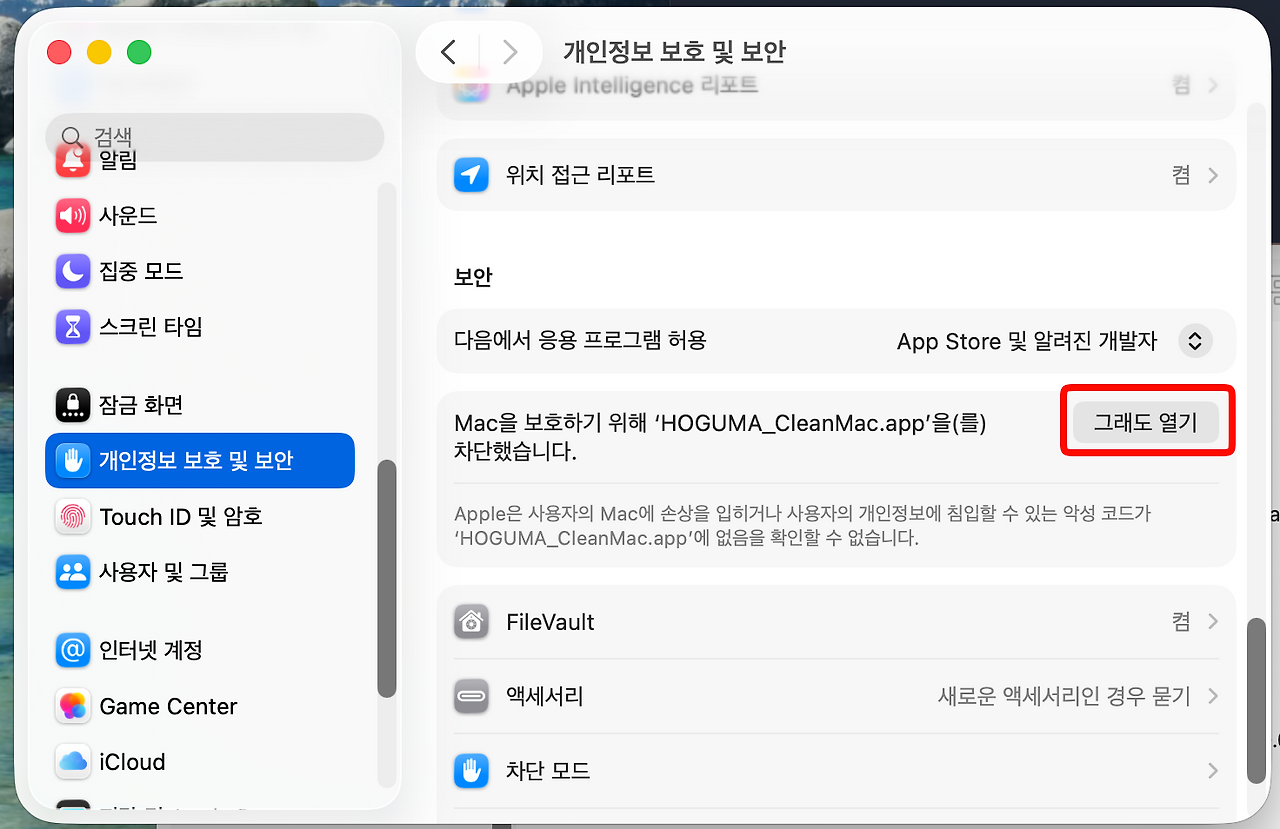Expand 위치 접근 리포트 row chevron
Screen dimensions: 1280x829
click(x=1213, y=175)
